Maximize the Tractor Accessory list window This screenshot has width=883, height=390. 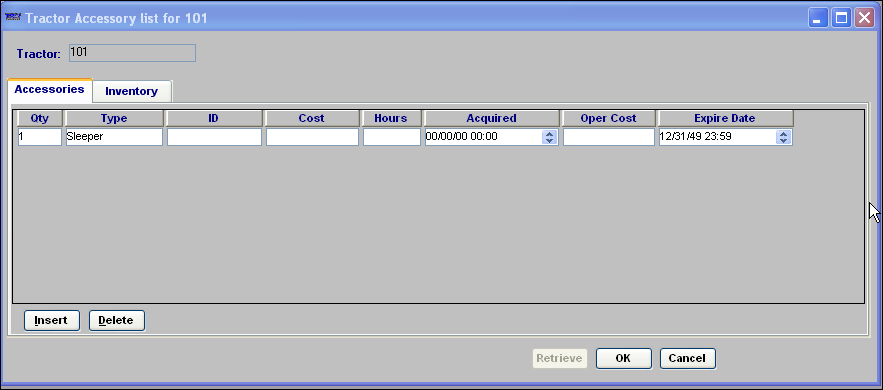[x=841, y=18]
